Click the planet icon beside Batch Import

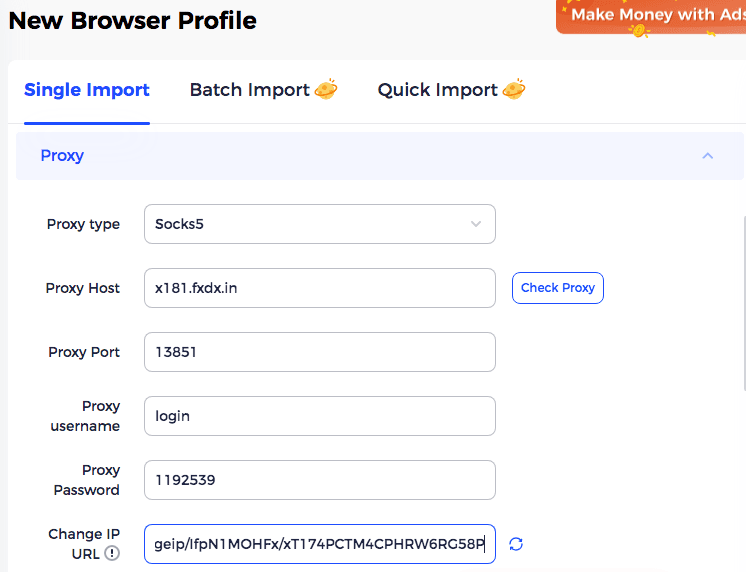click(x=326, y=89)
